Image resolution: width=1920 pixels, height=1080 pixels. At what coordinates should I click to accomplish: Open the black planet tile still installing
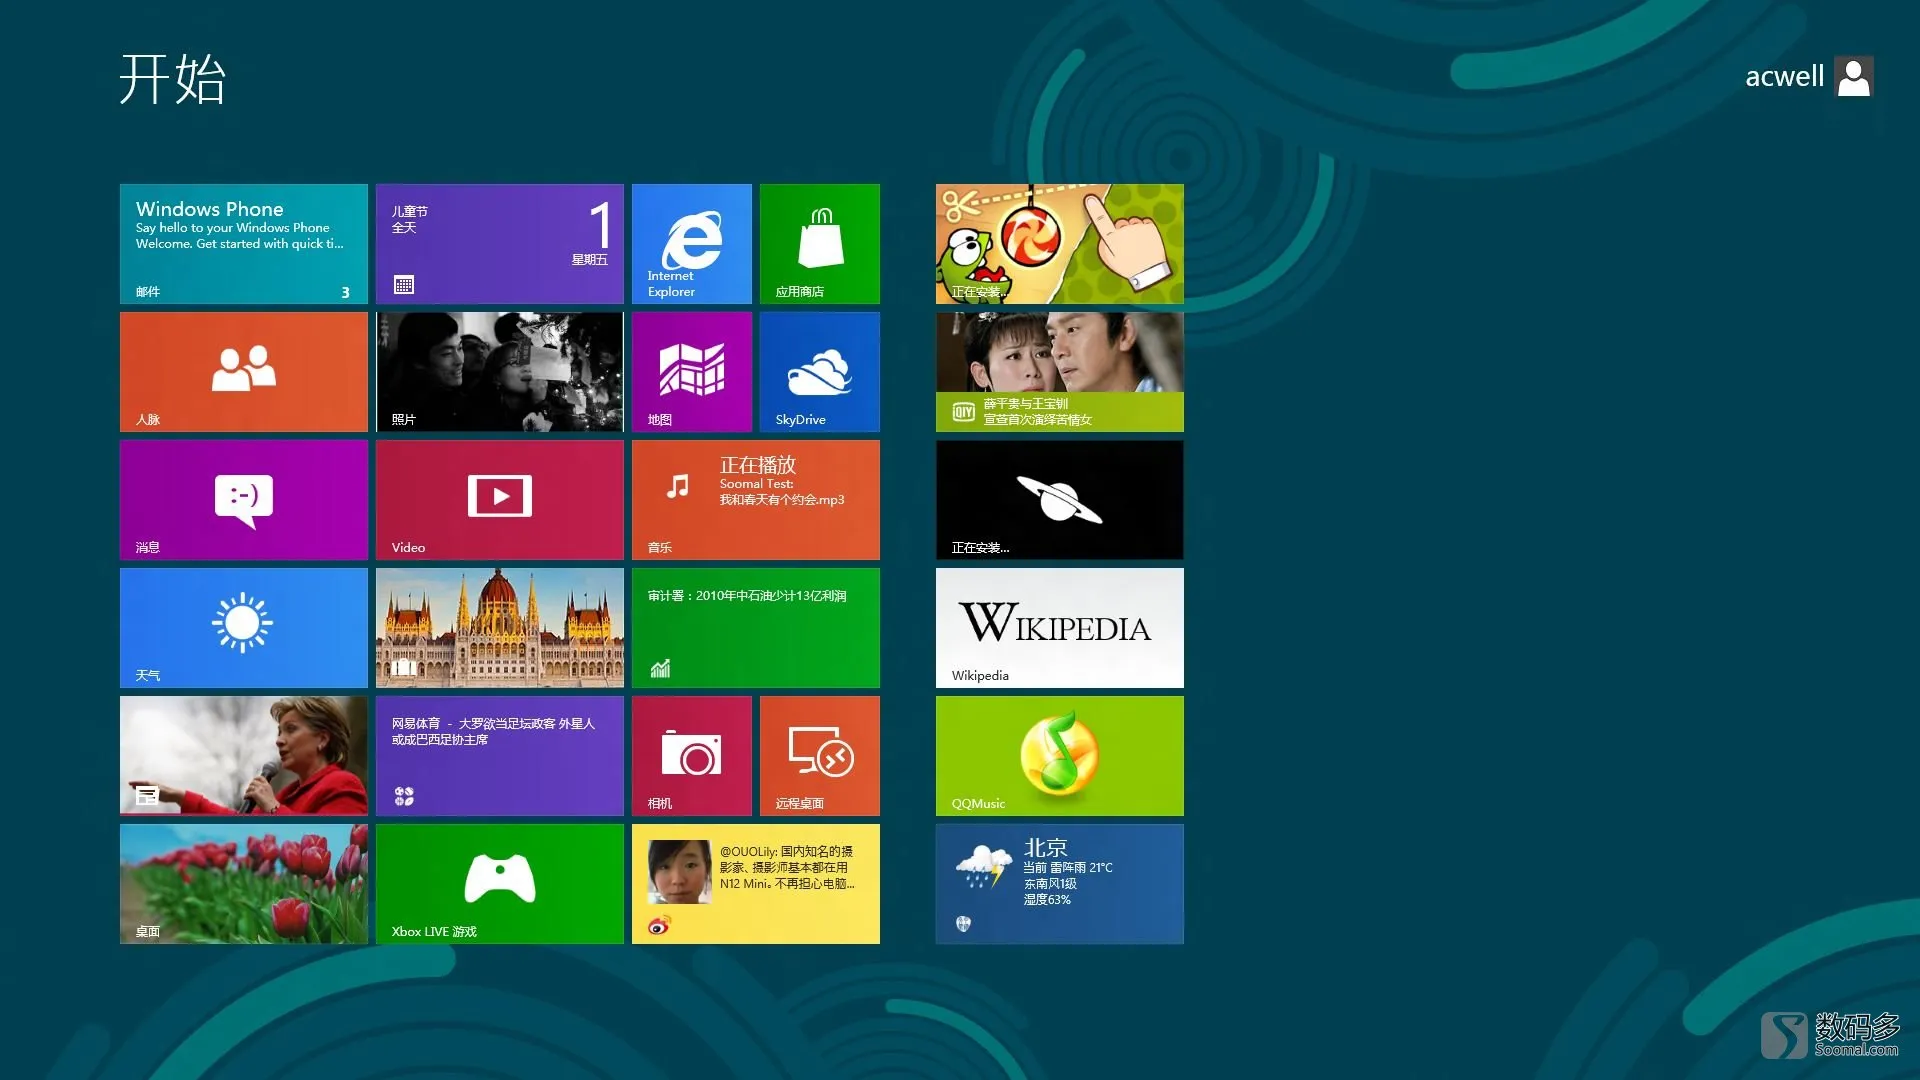click(1060, 500)
